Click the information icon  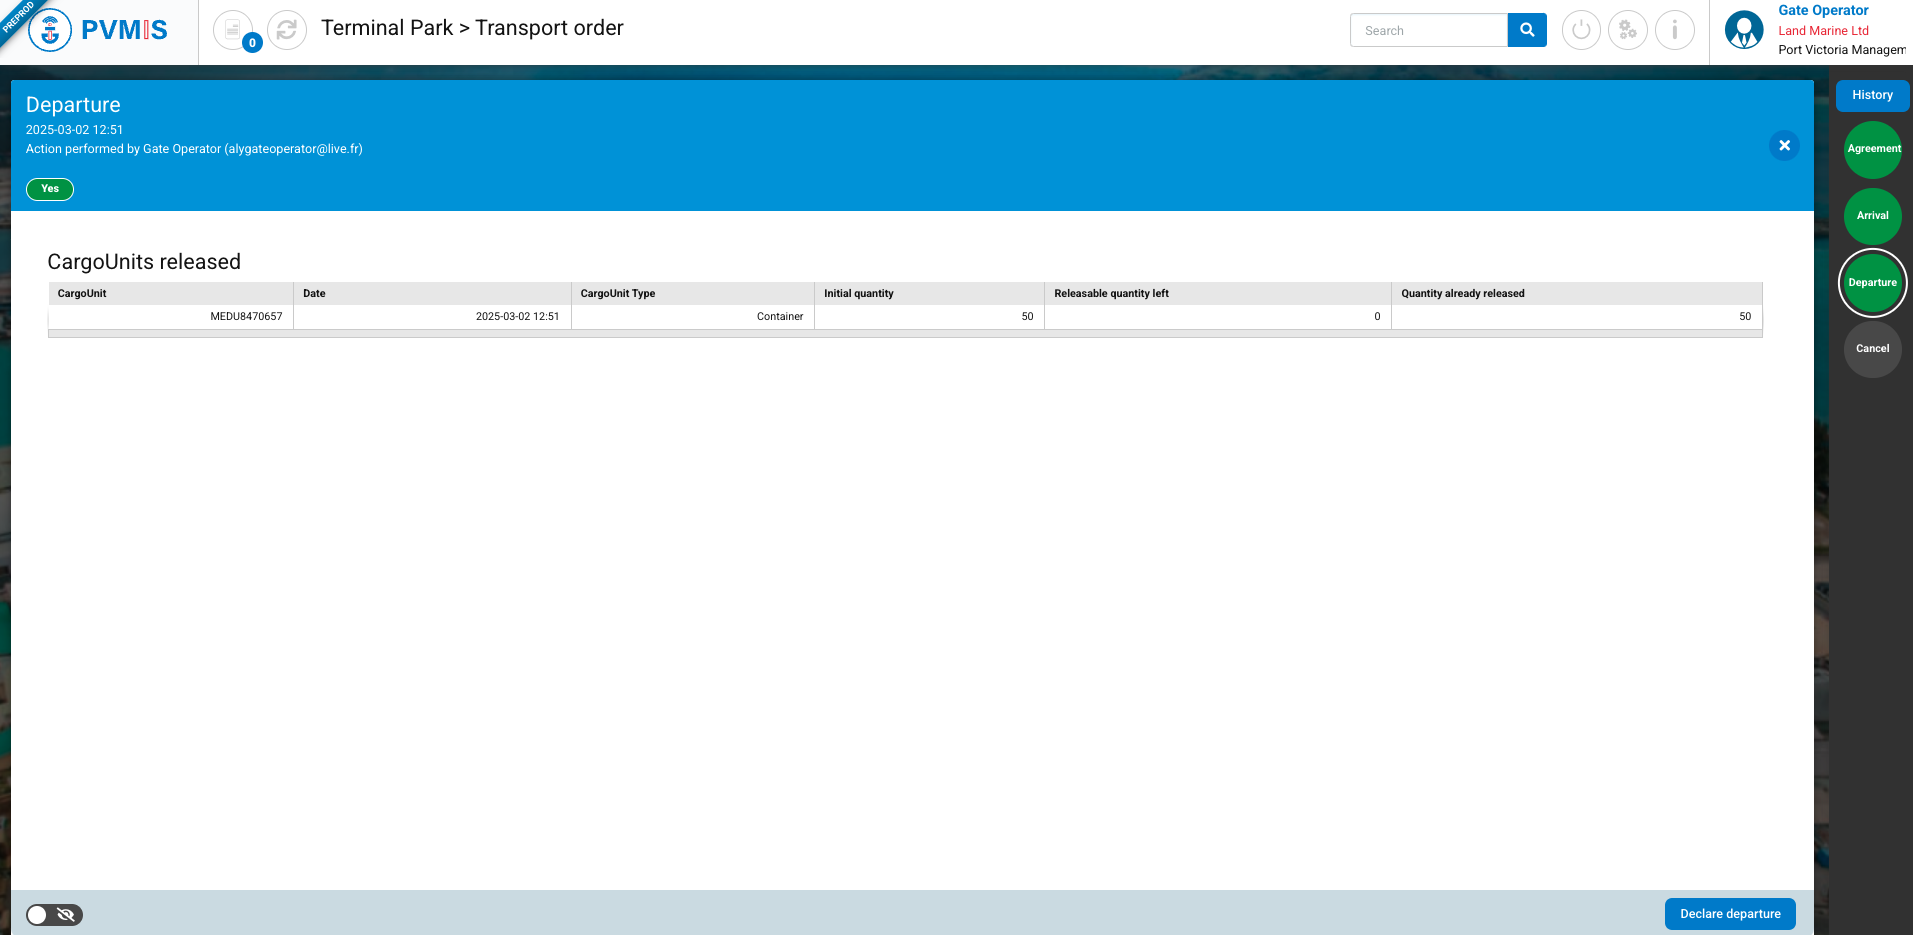(x=1674, y=30)
